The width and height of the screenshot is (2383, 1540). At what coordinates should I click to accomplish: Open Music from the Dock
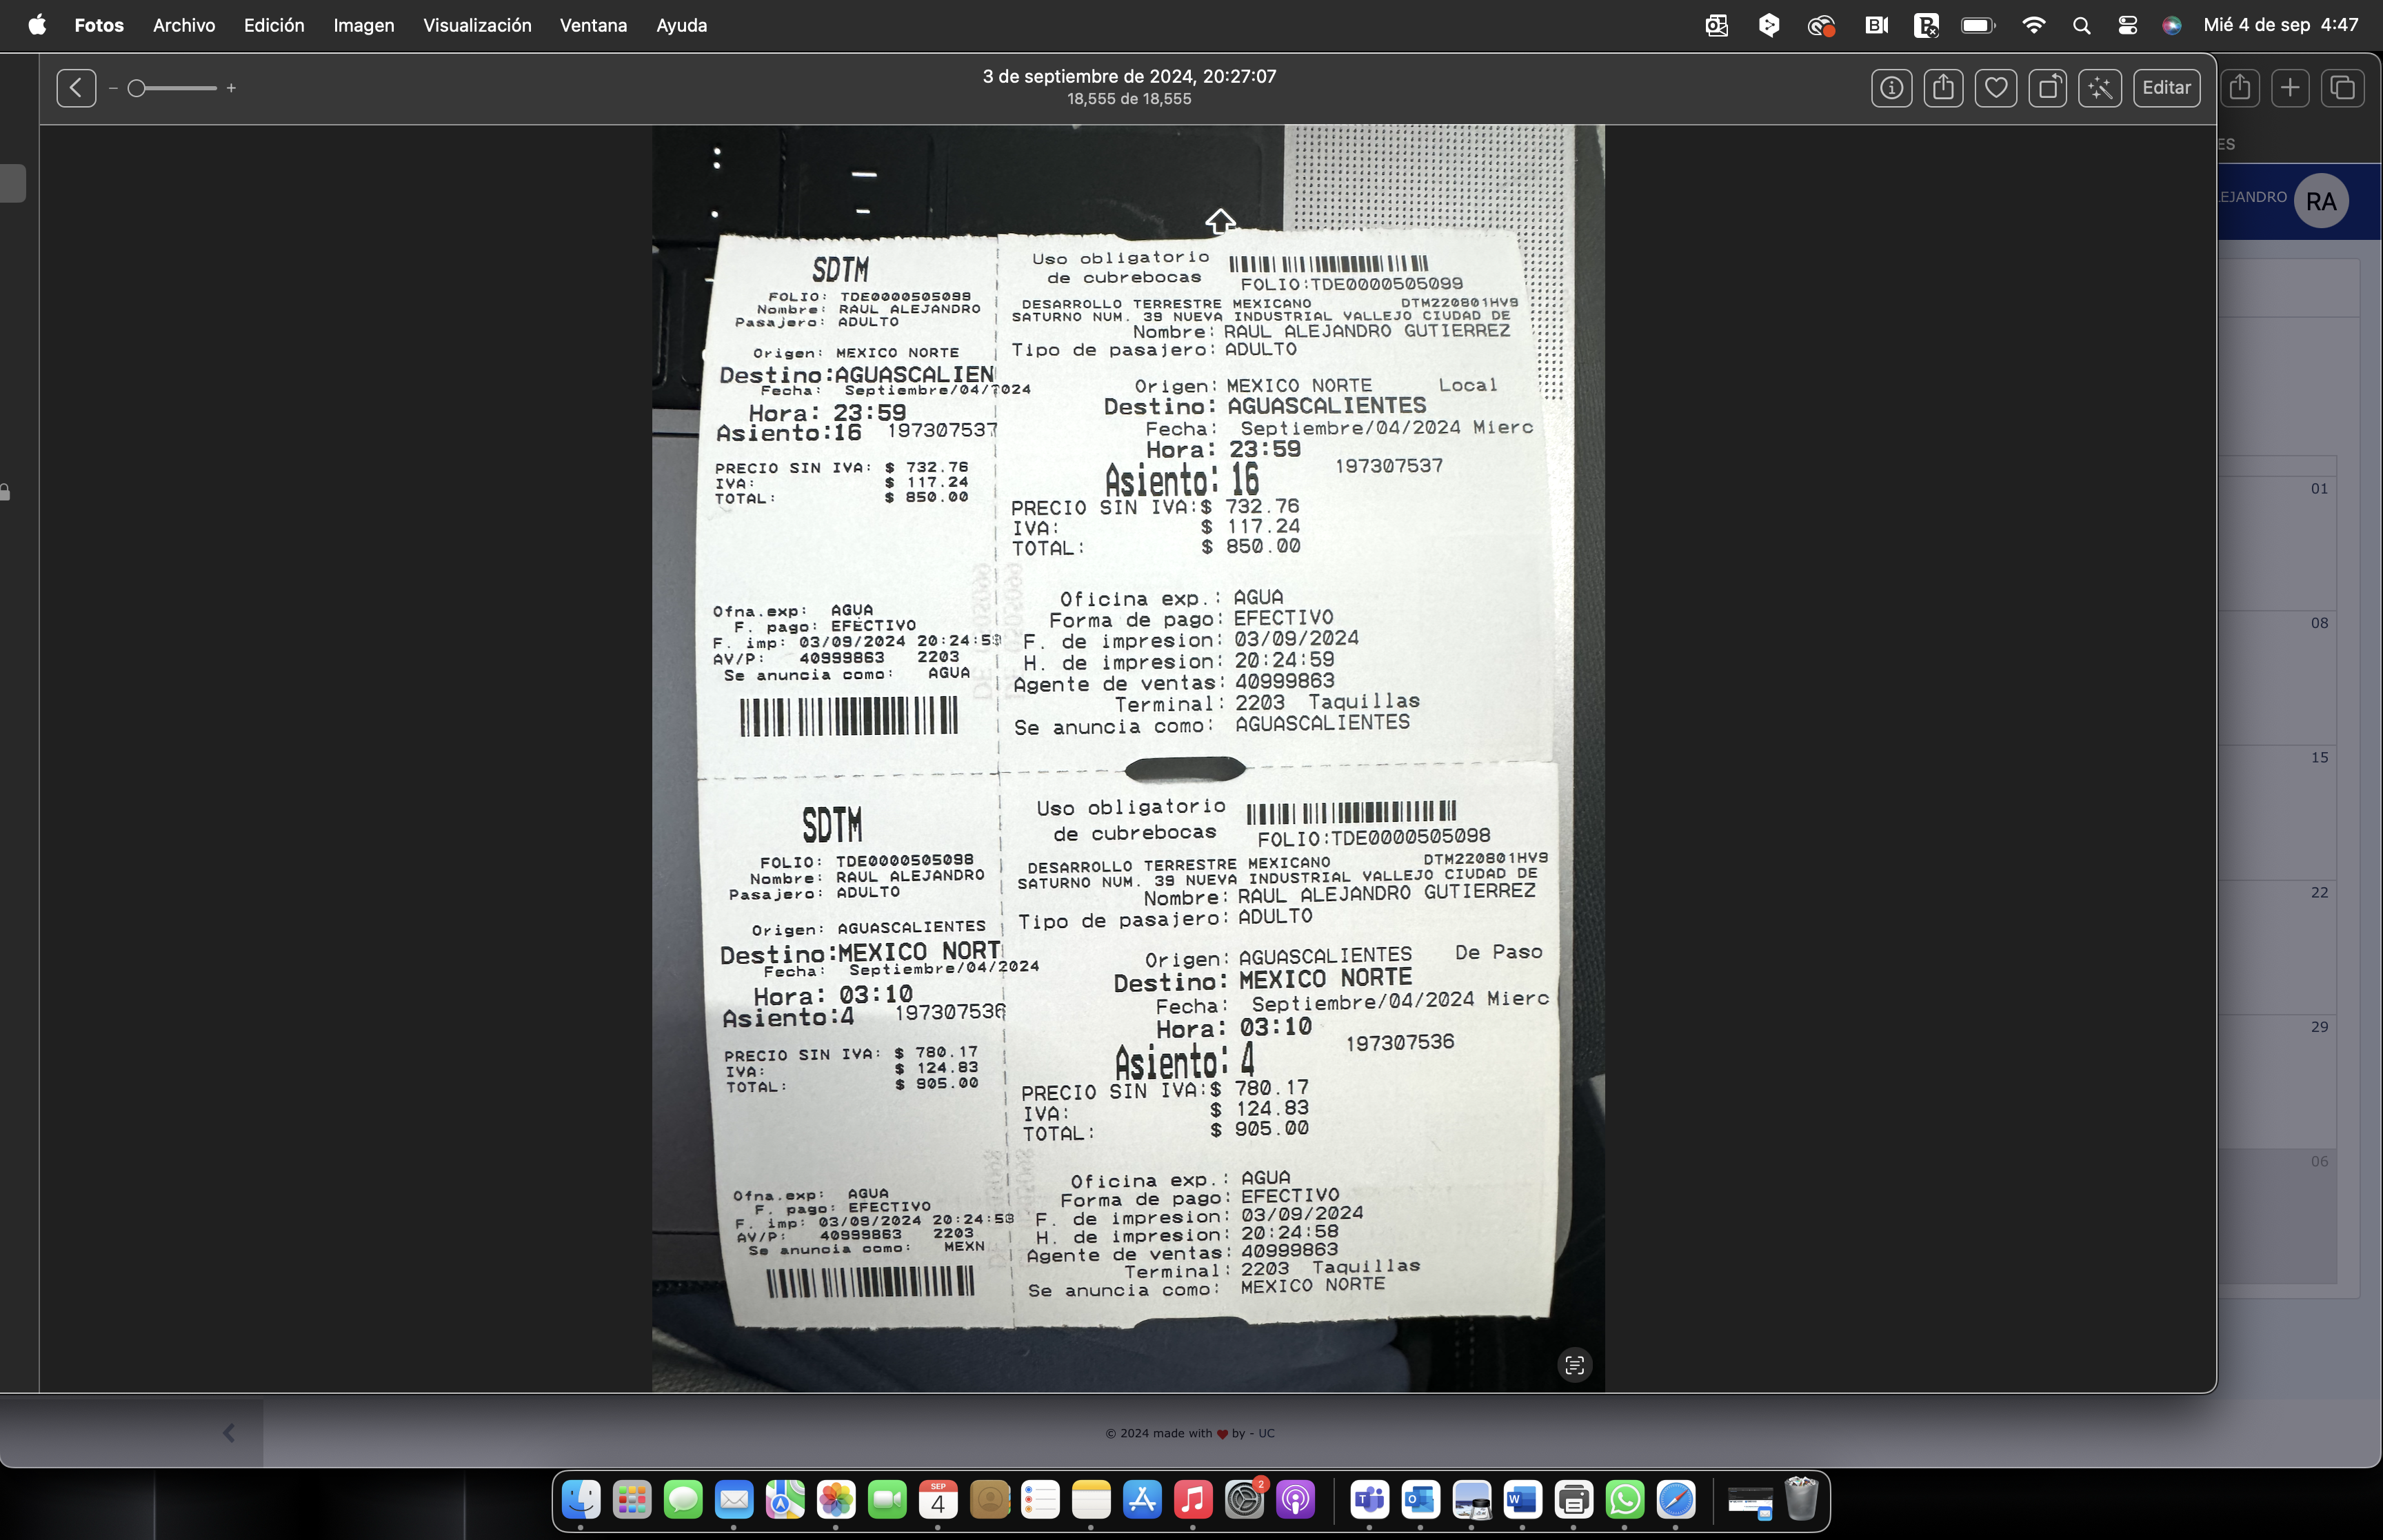(x=1193, y=1499)
